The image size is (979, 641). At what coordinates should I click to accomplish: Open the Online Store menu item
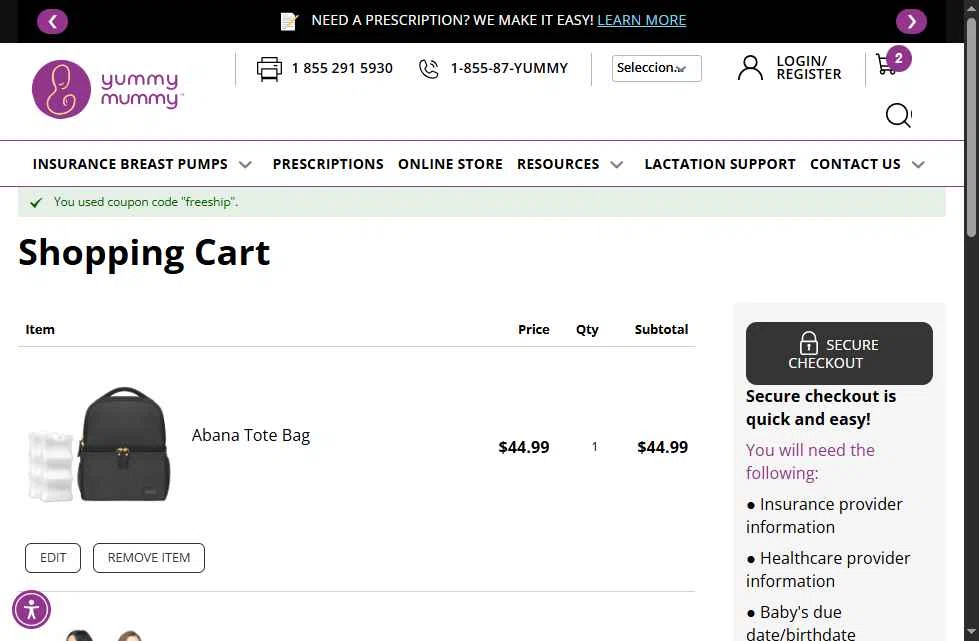(x=450, y=164)
